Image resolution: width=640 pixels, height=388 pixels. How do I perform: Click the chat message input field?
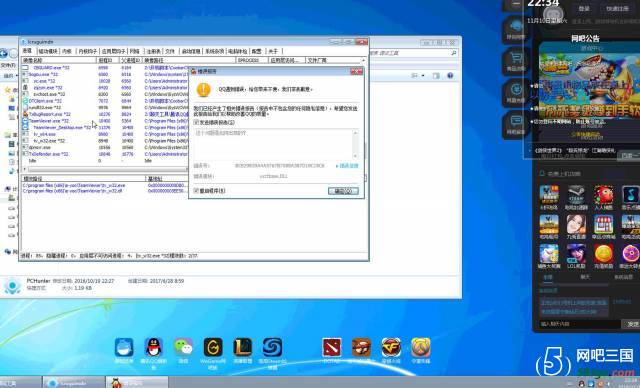coord(580,324)
